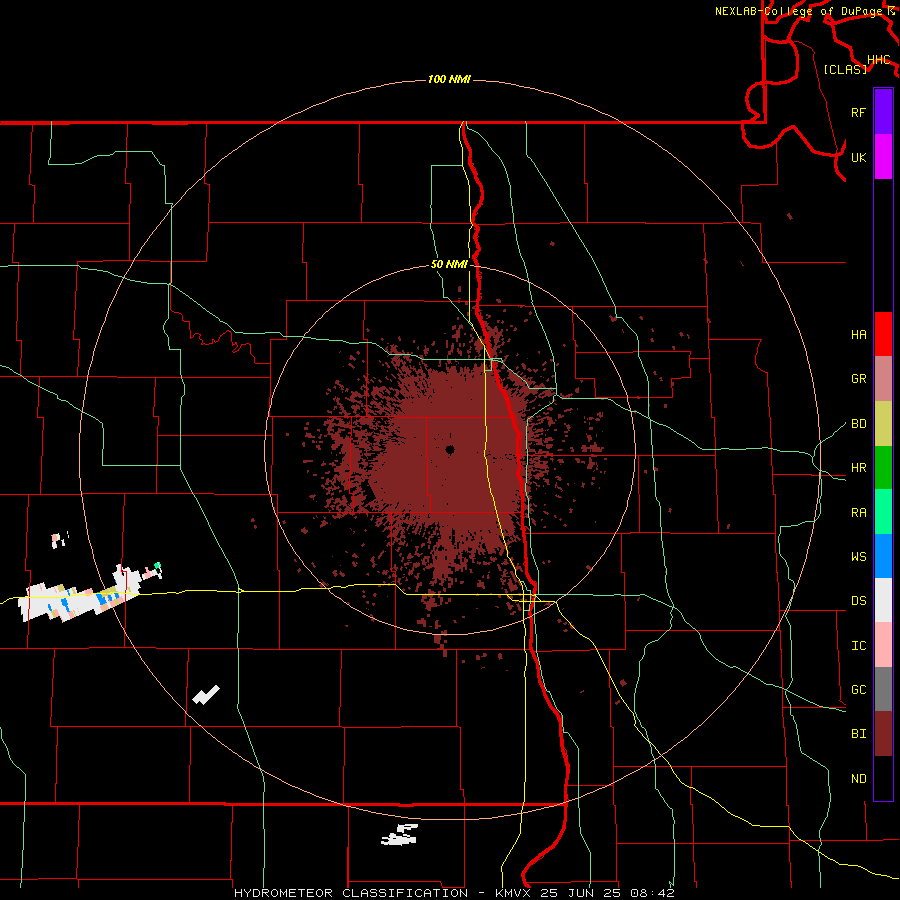Click the 'HYDROMETEOR CLASSIFICATION' title text
The width and height of the screenshot is (900, 900).
click(351, 893)
